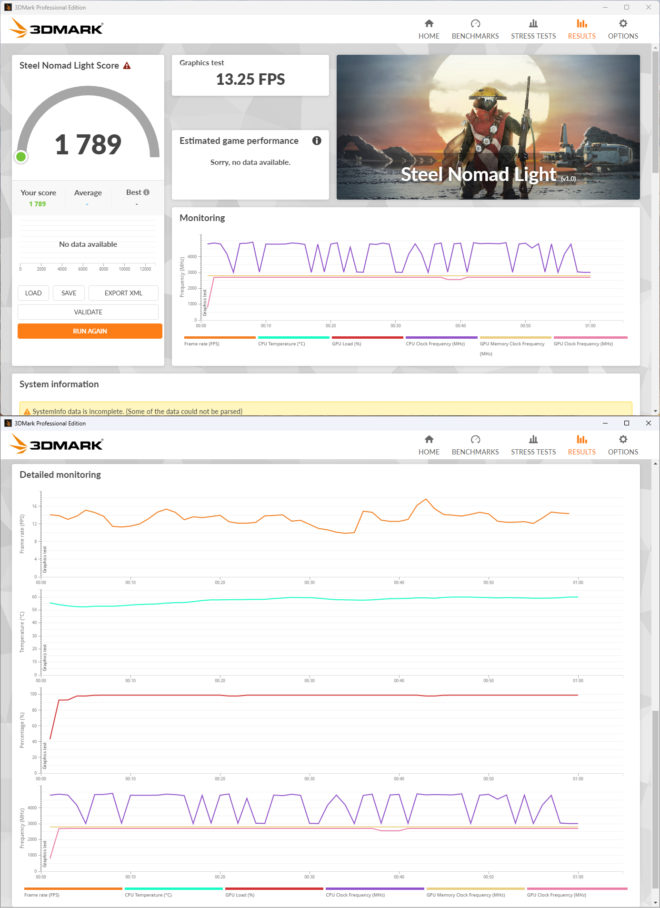Screen dimensions: 660x908
Task: Toggle GPU Memory Clock Frequency legend under Detailed monitoring
Action: [x=475, y=892]
